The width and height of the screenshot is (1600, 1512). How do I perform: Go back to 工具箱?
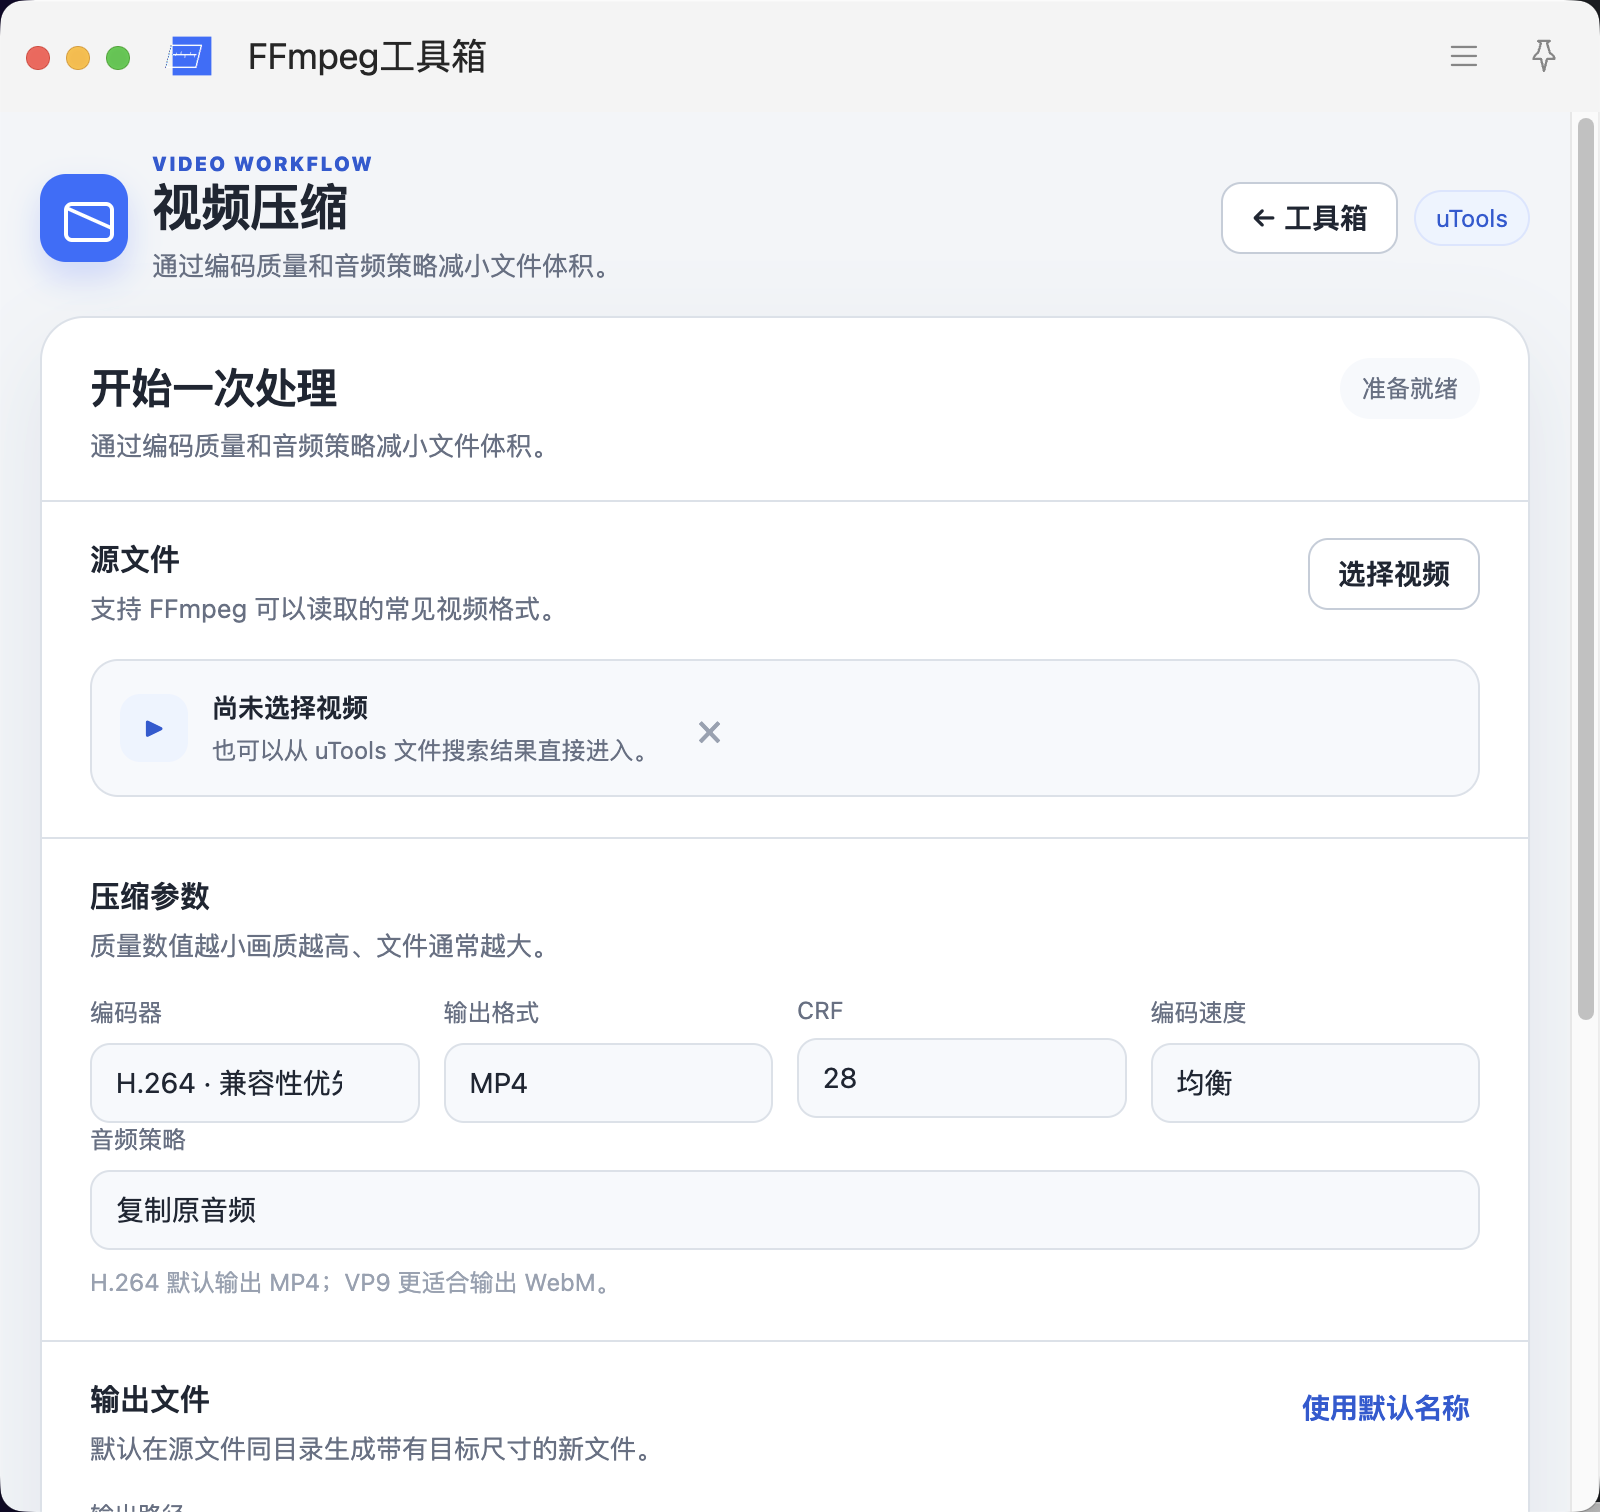pyautogui.click(x=1309, y=218)
